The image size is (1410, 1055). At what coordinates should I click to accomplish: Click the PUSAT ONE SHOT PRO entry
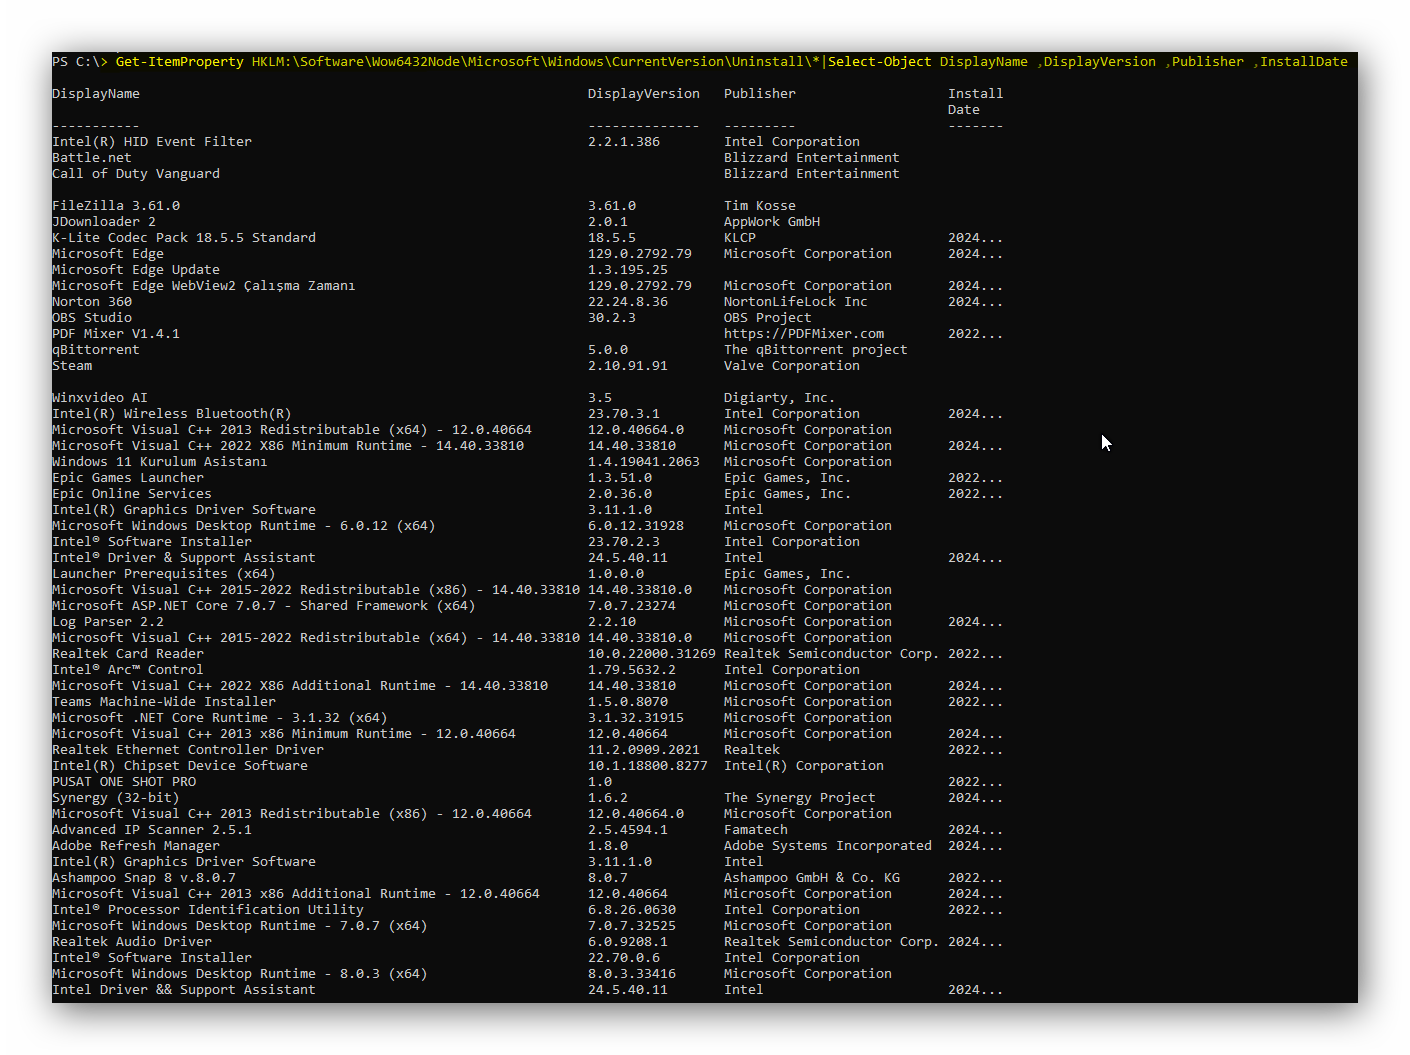point(123,782)
